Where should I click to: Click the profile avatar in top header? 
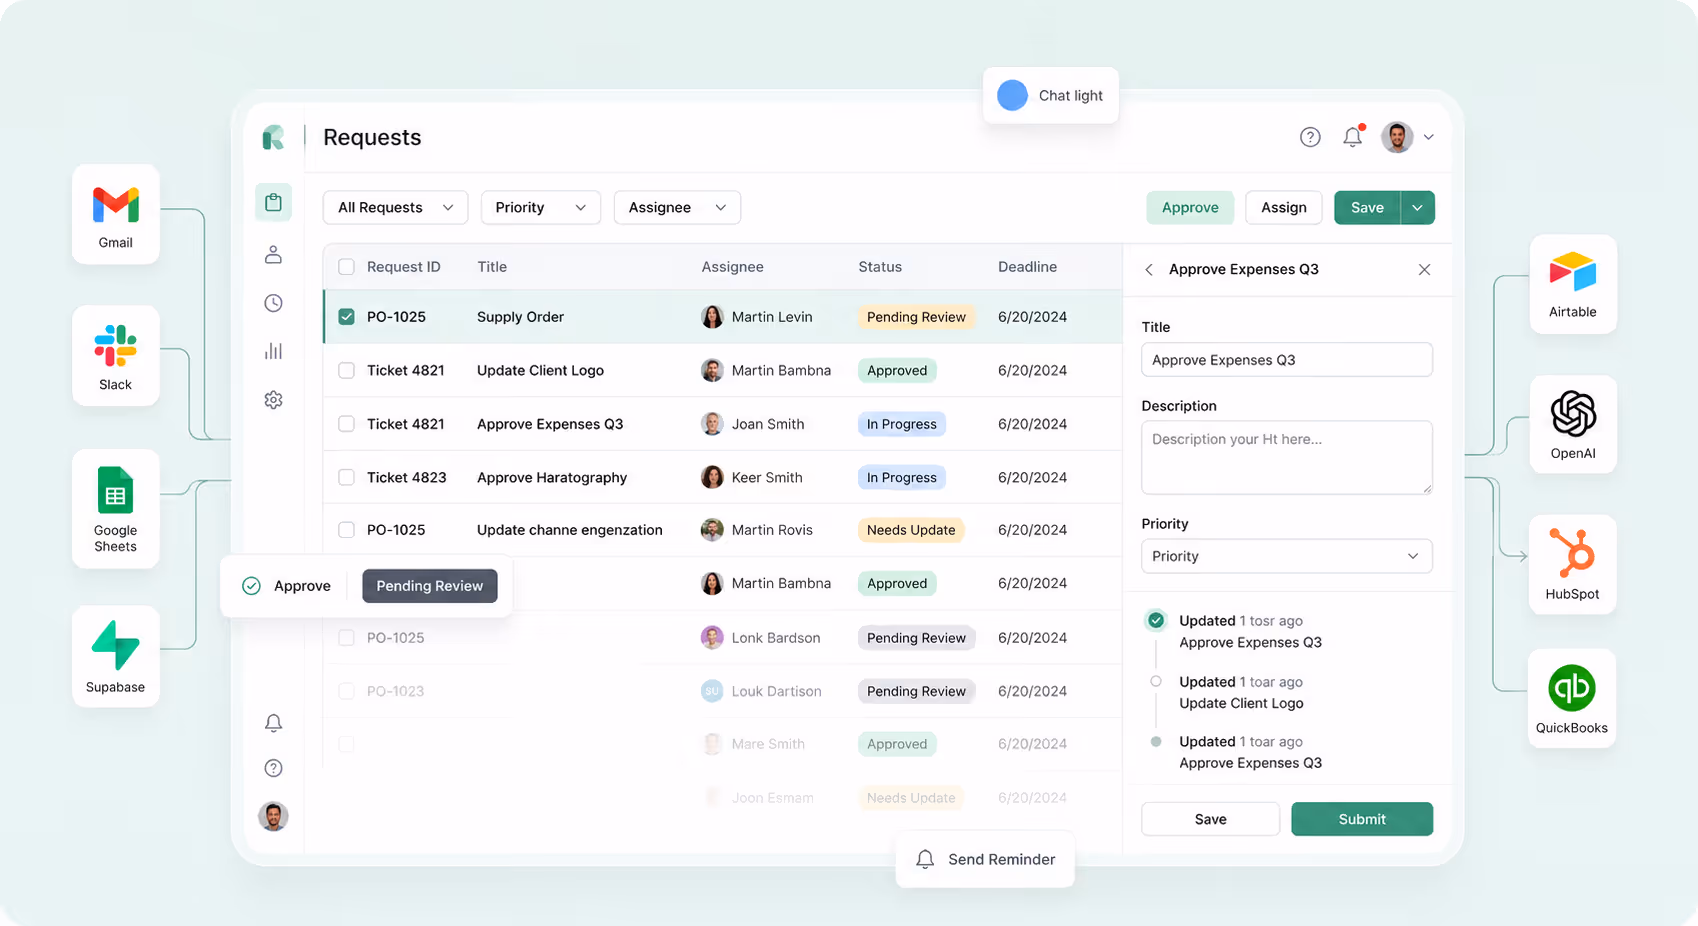(1397, 137)
